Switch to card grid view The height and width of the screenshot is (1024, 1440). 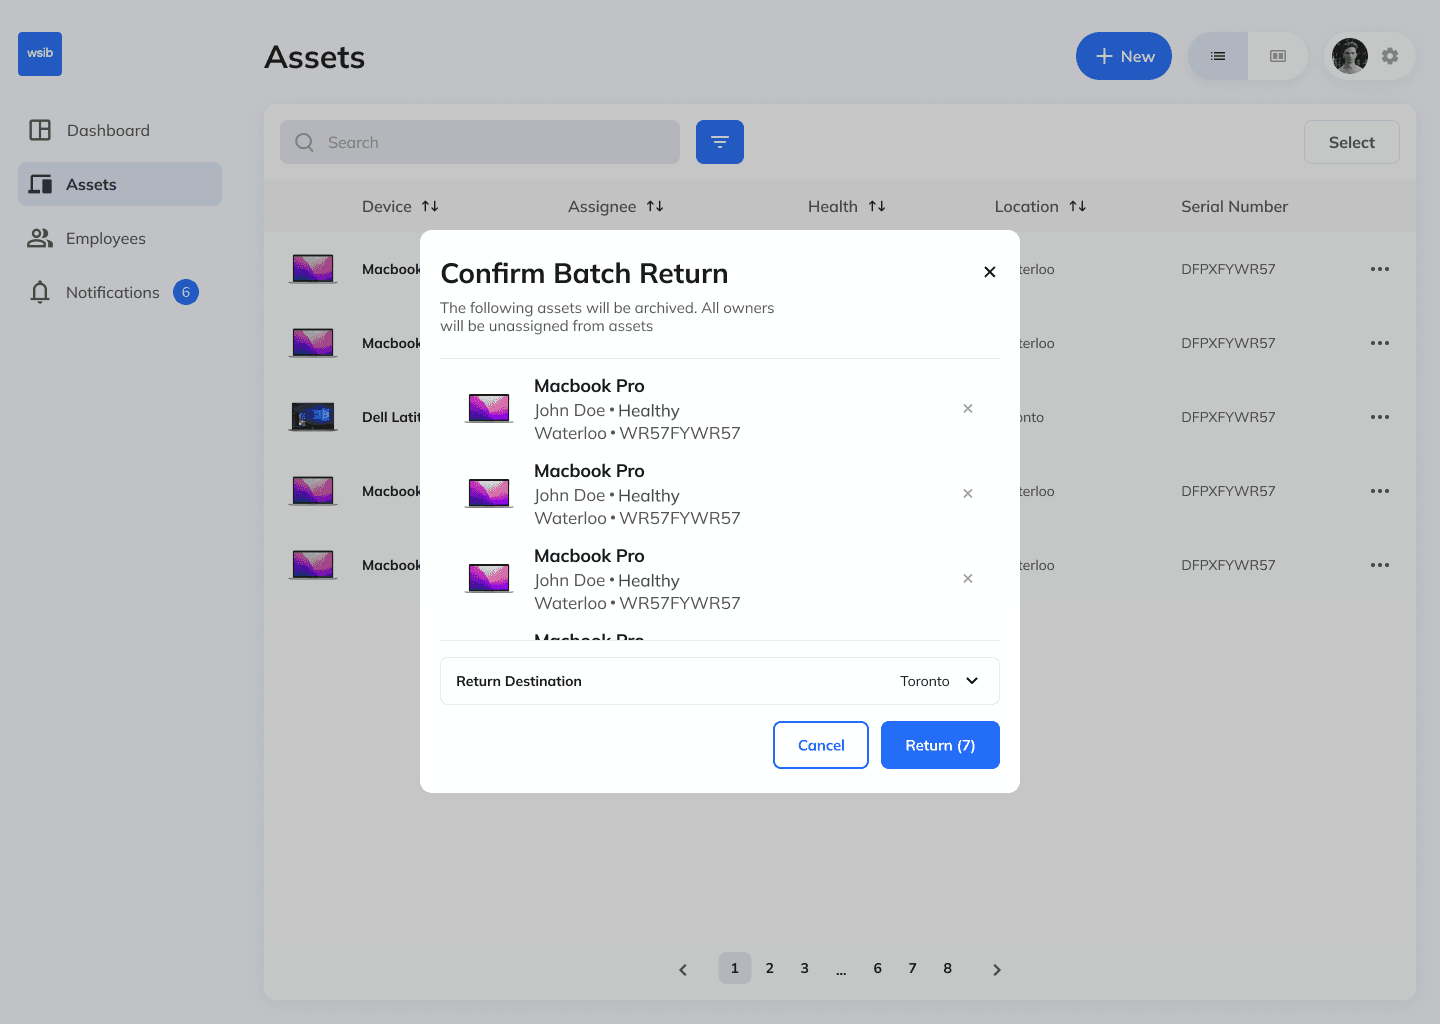tap(1278, 56)
